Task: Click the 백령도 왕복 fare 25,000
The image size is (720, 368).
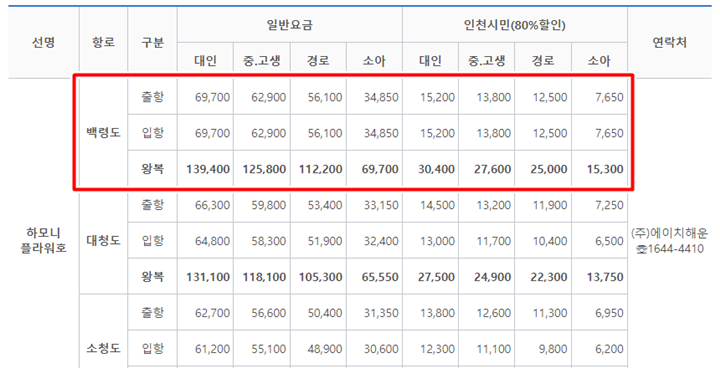Action: coord(549,169)
